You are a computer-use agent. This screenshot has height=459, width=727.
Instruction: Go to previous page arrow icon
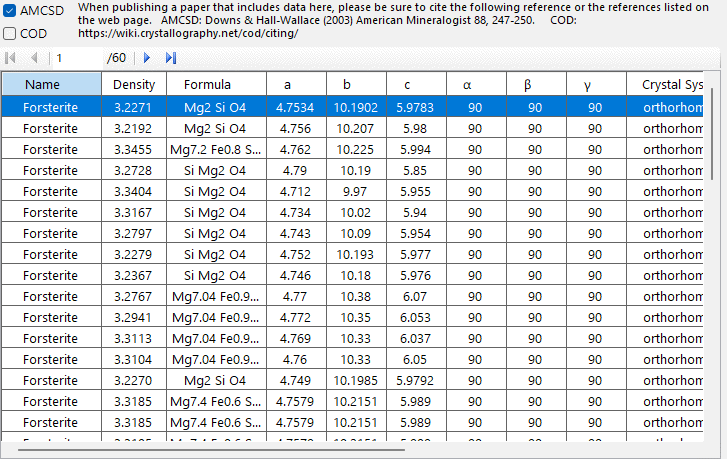(x=34, y=58)
